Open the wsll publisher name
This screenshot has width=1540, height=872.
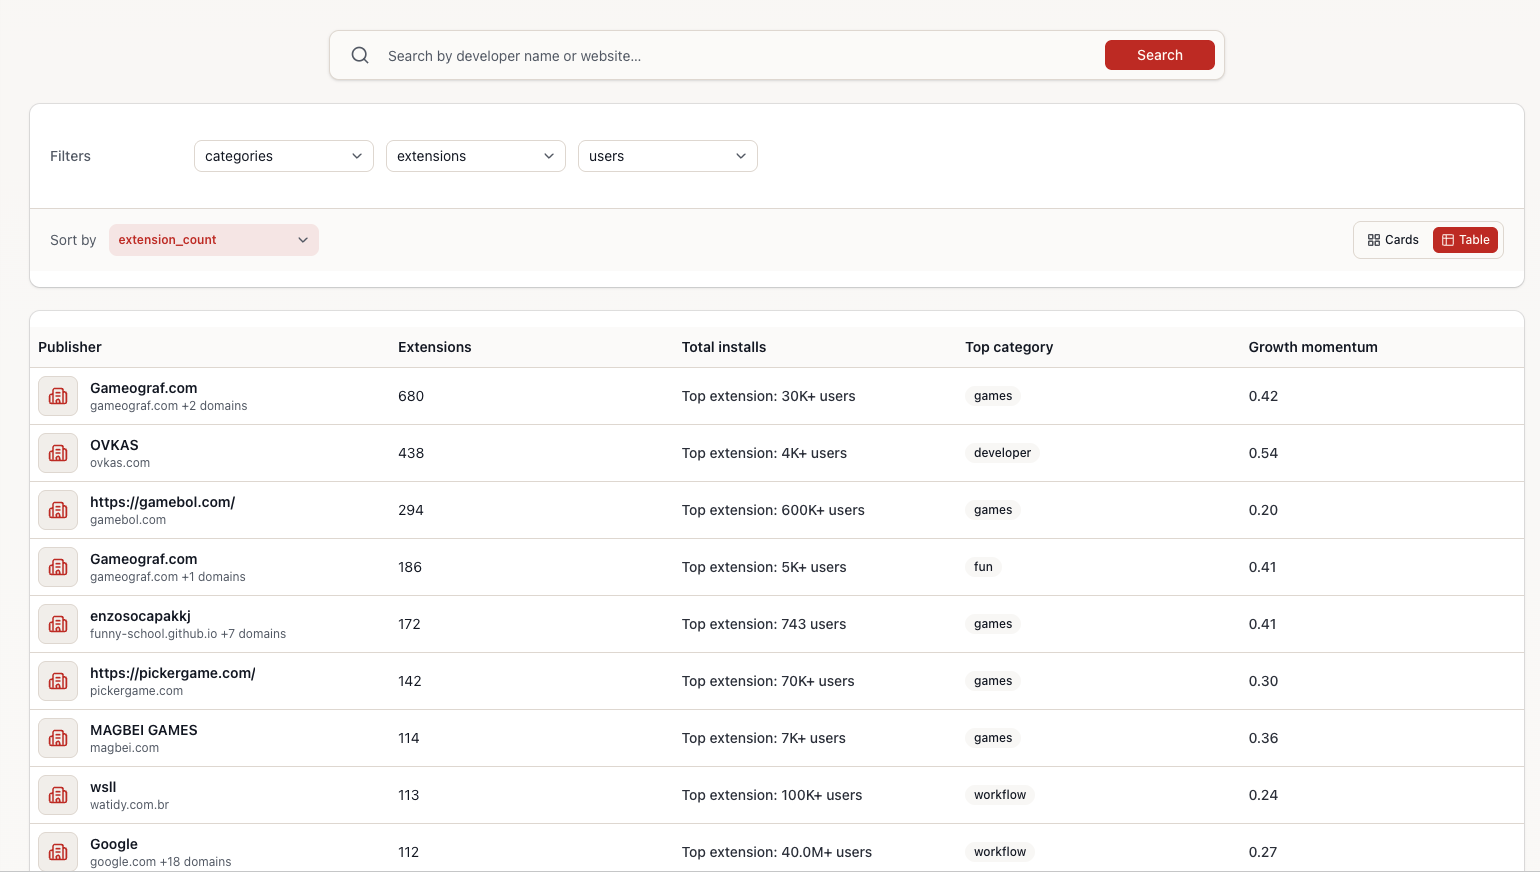(103, 787)
